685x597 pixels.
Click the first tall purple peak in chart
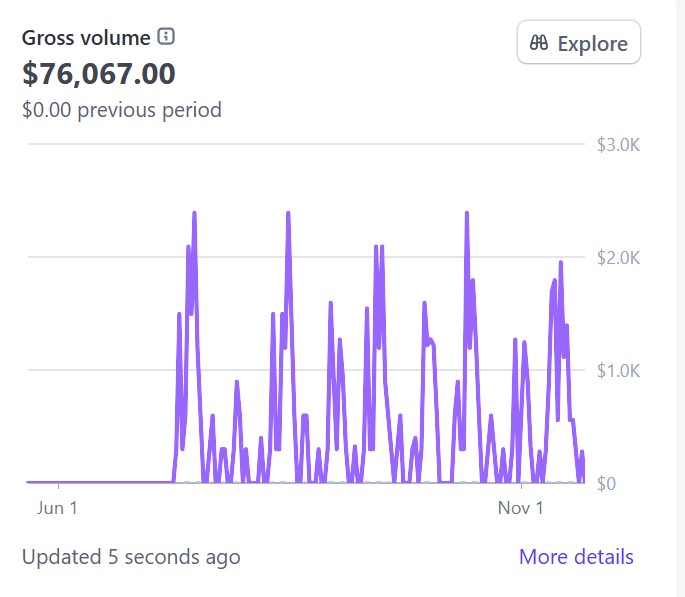coord(194,214)
